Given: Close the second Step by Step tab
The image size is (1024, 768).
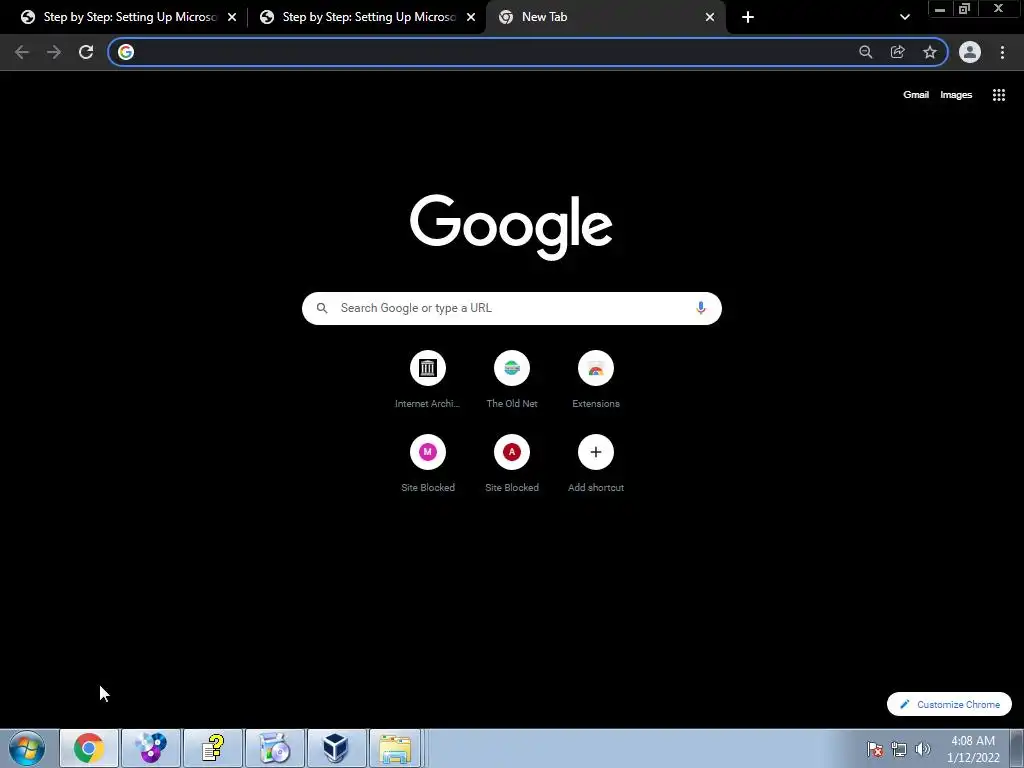Looking at the screenshot, I should tap(471, 17).
